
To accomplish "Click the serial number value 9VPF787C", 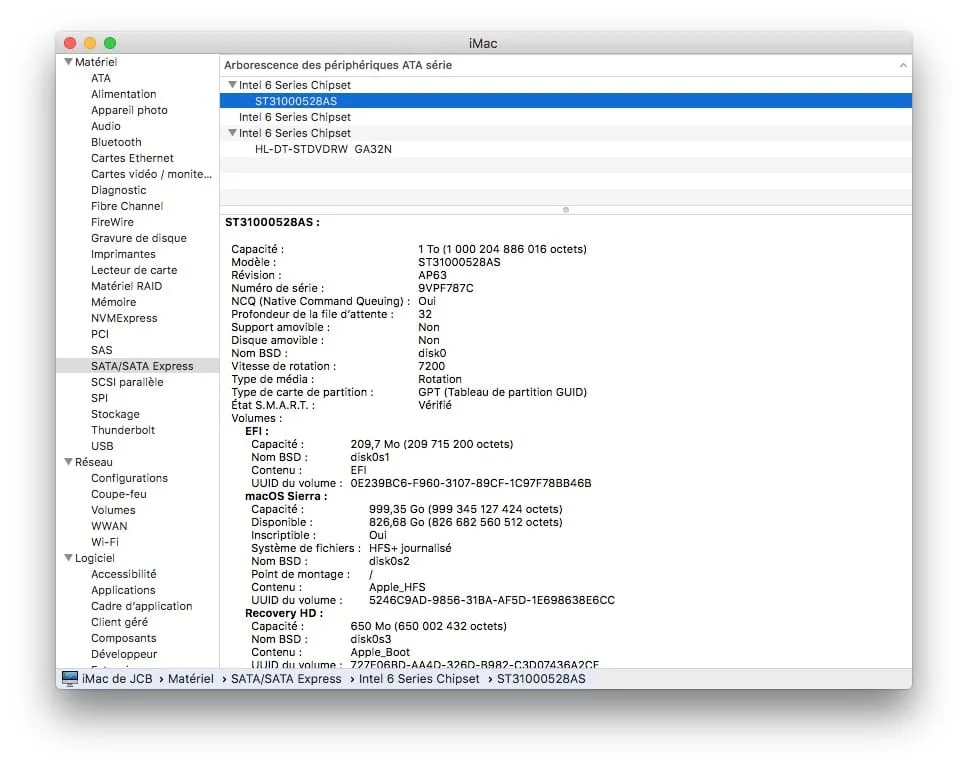I will (446, 288).
